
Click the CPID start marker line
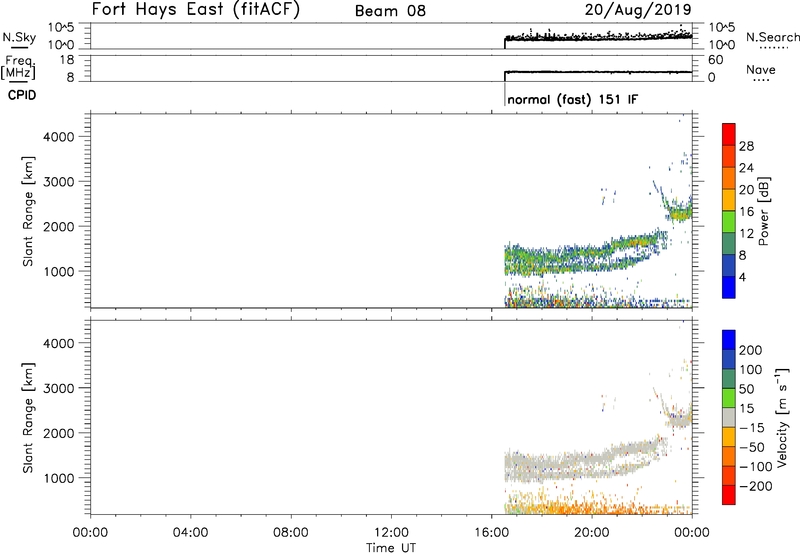pos(505,95)
